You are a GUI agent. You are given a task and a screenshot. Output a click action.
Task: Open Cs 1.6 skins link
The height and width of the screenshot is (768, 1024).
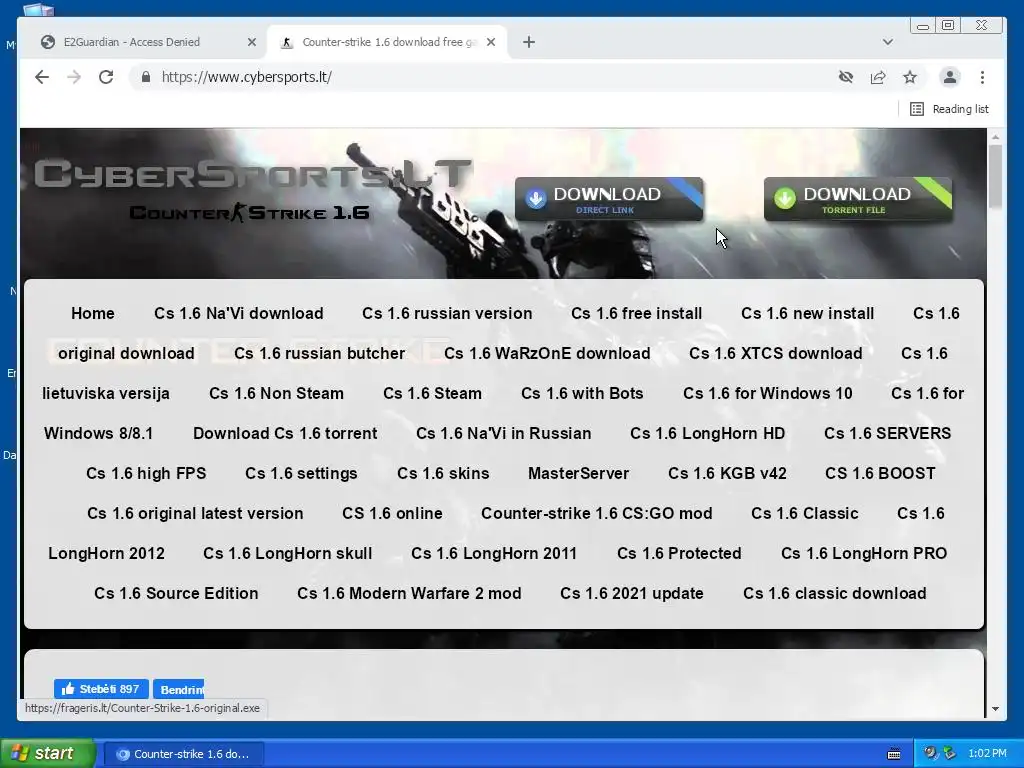click(443, 473)
